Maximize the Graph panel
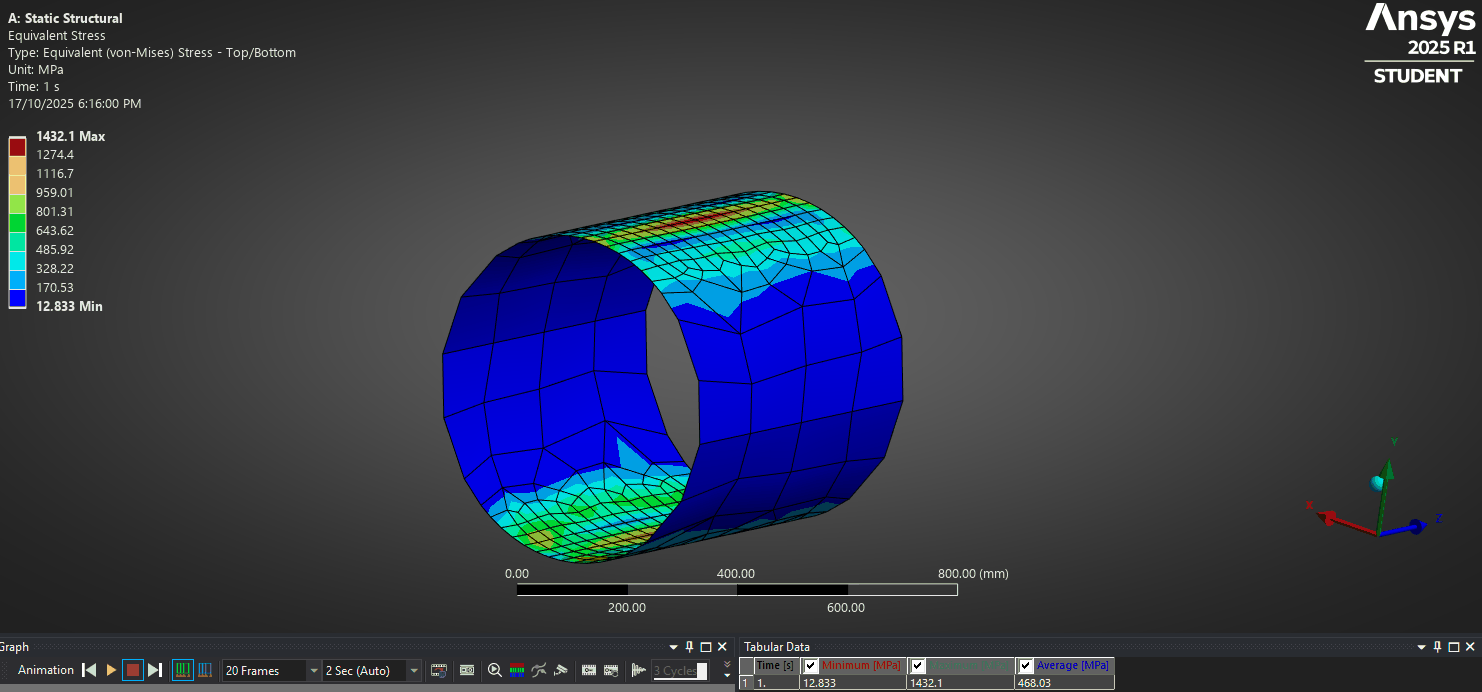Screen dimensions: 1482x692 (x=705, y=647)
